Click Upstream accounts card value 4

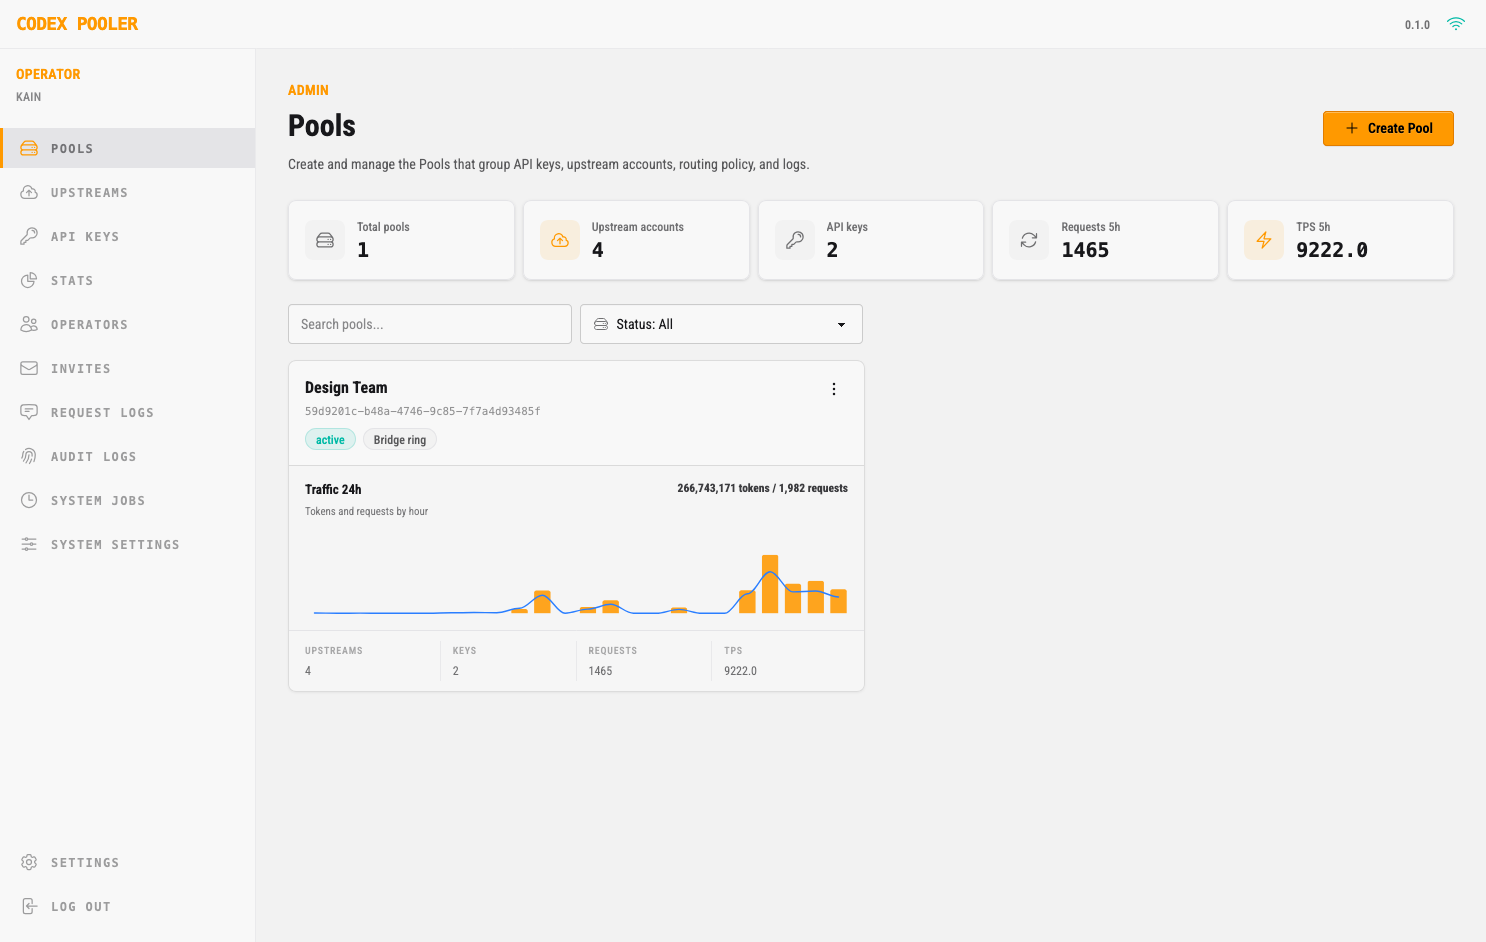tap(597, 250)
